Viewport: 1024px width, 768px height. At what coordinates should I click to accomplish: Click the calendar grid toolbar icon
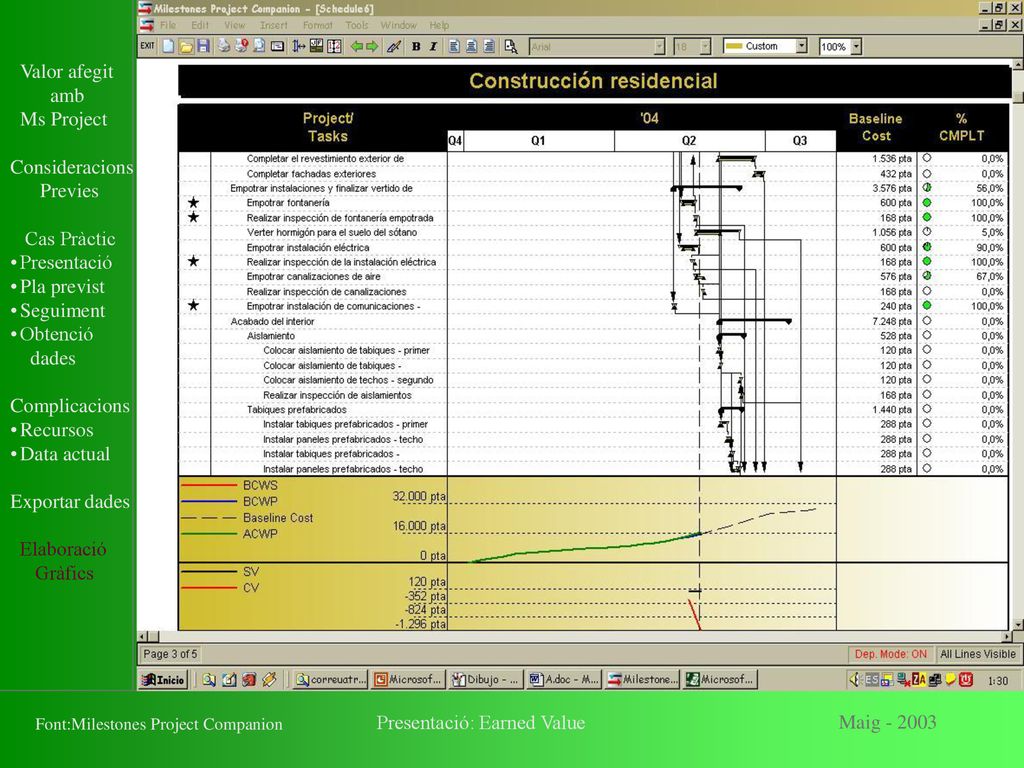coord(317,46)
